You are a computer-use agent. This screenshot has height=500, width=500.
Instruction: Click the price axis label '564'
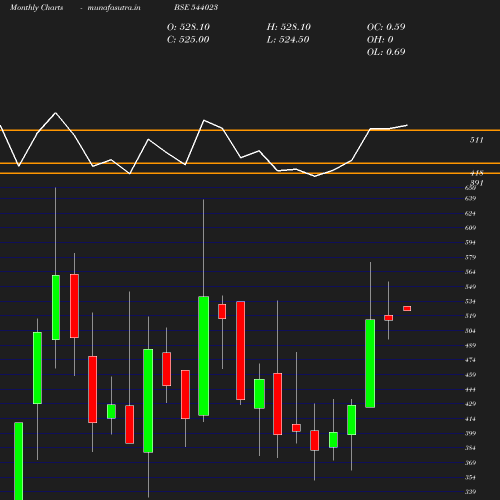tap(470, 272)
